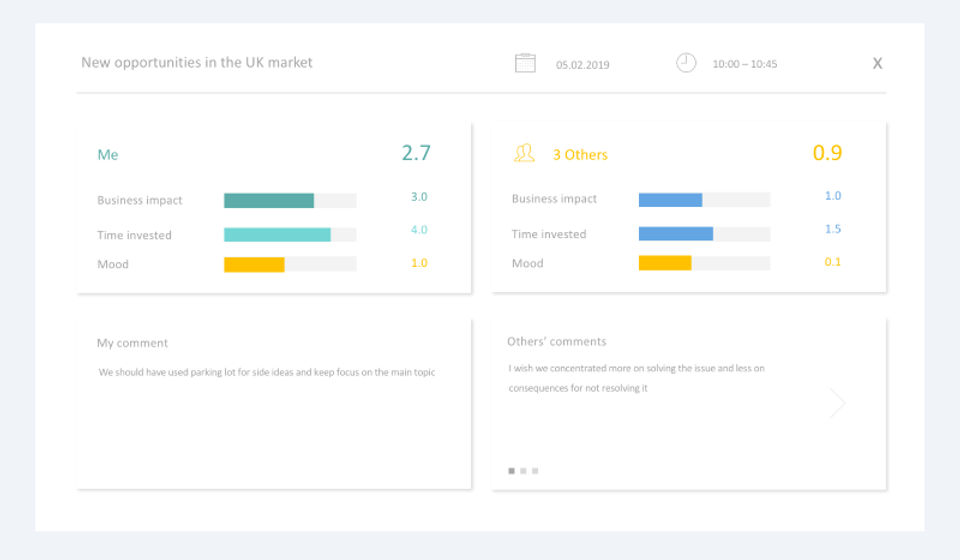Click the Me Time invested bar
The image size is (960, 560).
click(x=290, y=234)
